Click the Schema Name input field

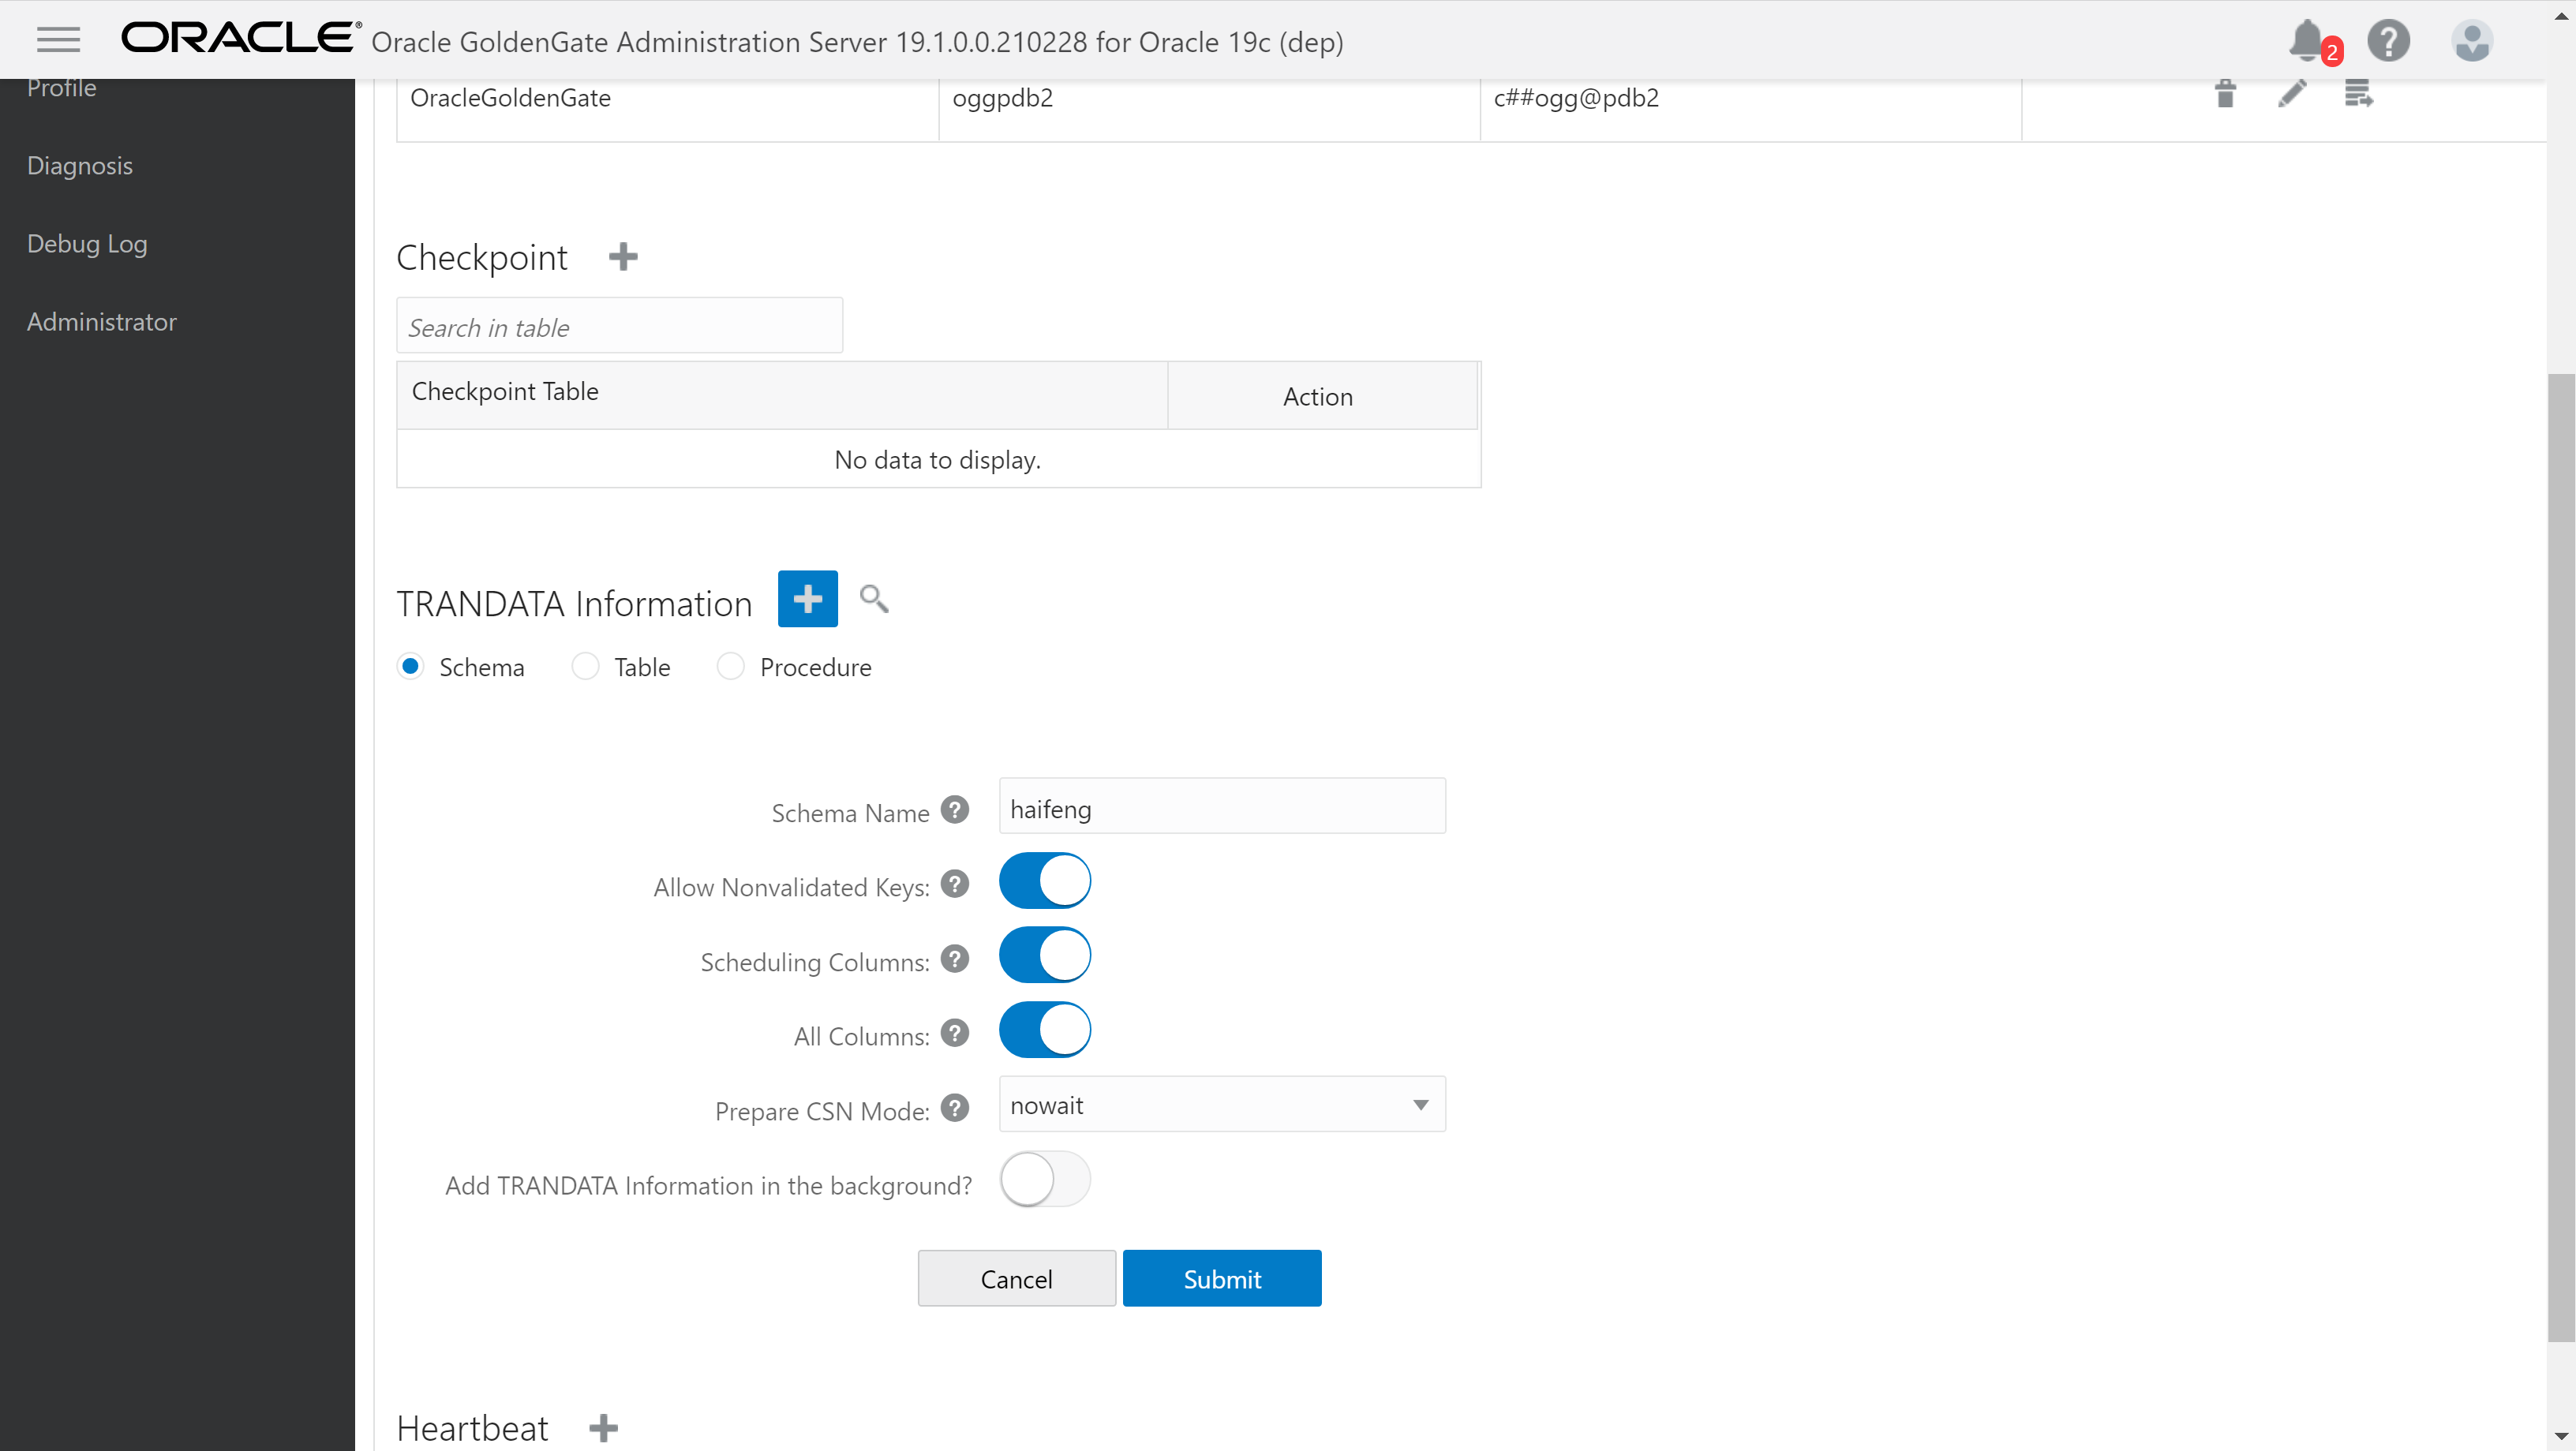point(1221,807)
